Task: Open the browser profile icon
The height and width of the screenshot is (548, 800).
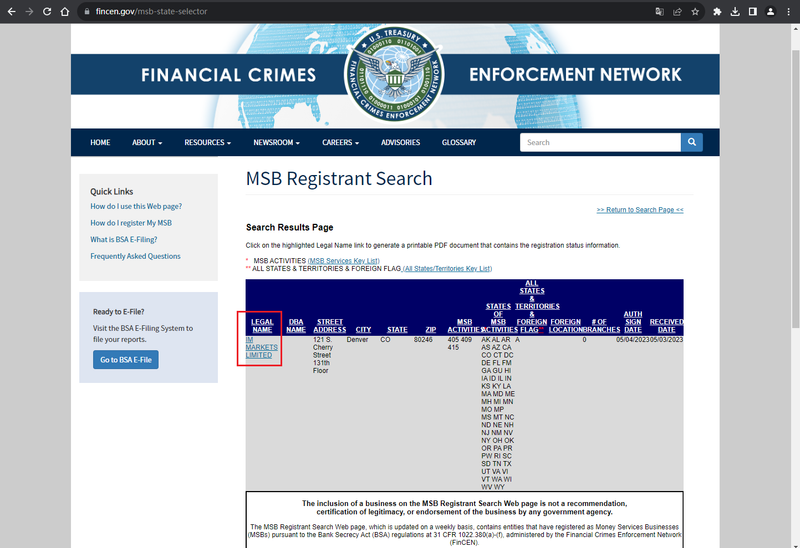Action: coord(770,11)
